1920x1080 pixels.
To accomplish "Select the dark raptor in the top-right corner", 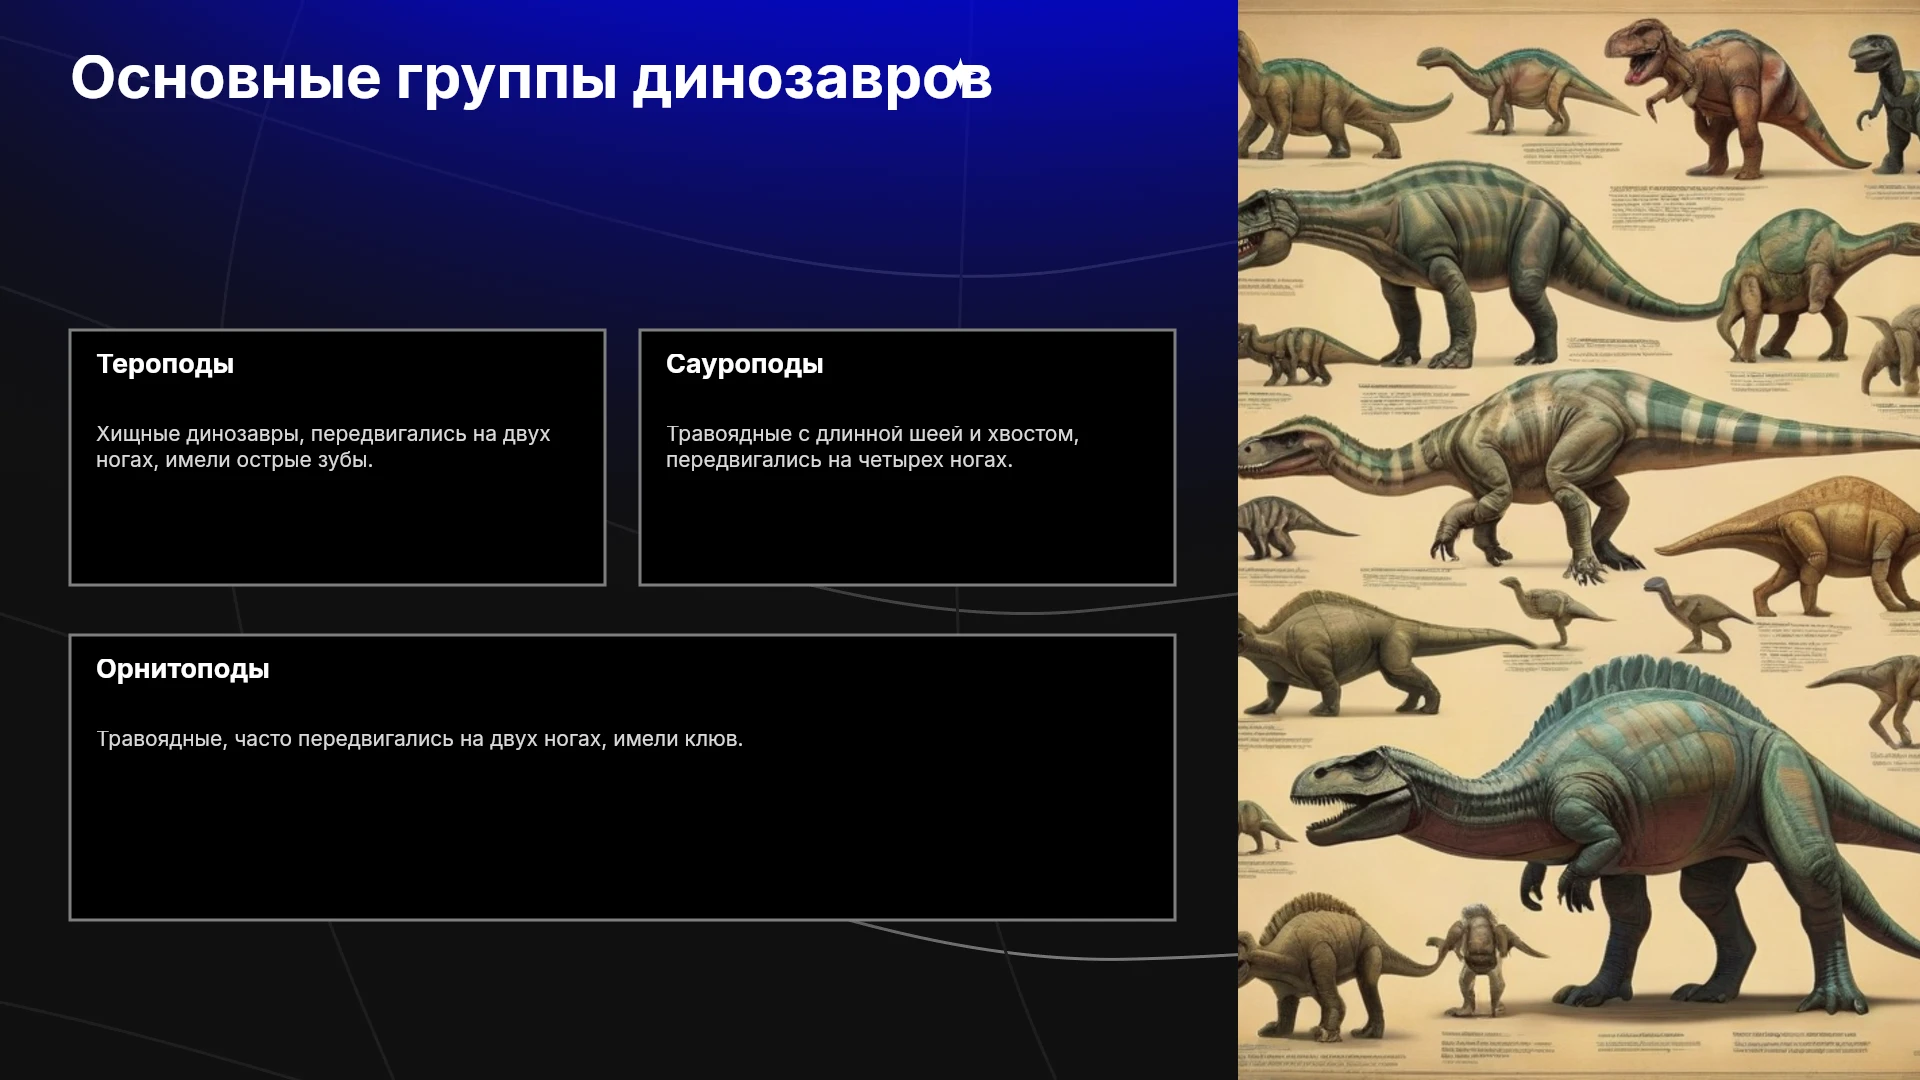I will pos(1885,100).
